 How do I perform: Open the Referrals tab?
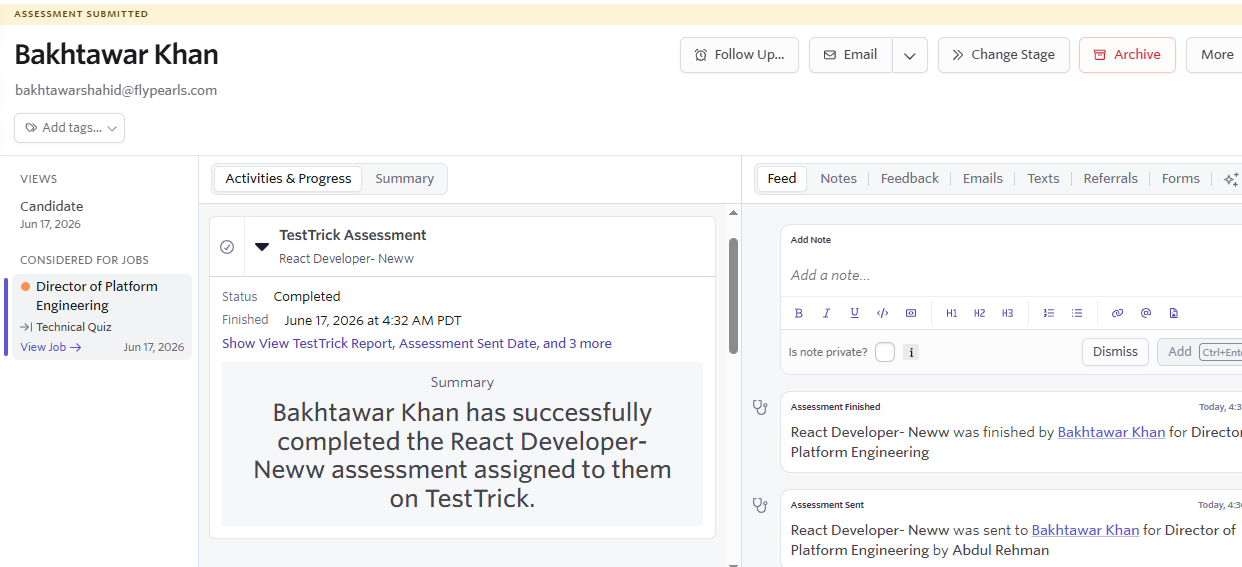(x=1111, y=179)
